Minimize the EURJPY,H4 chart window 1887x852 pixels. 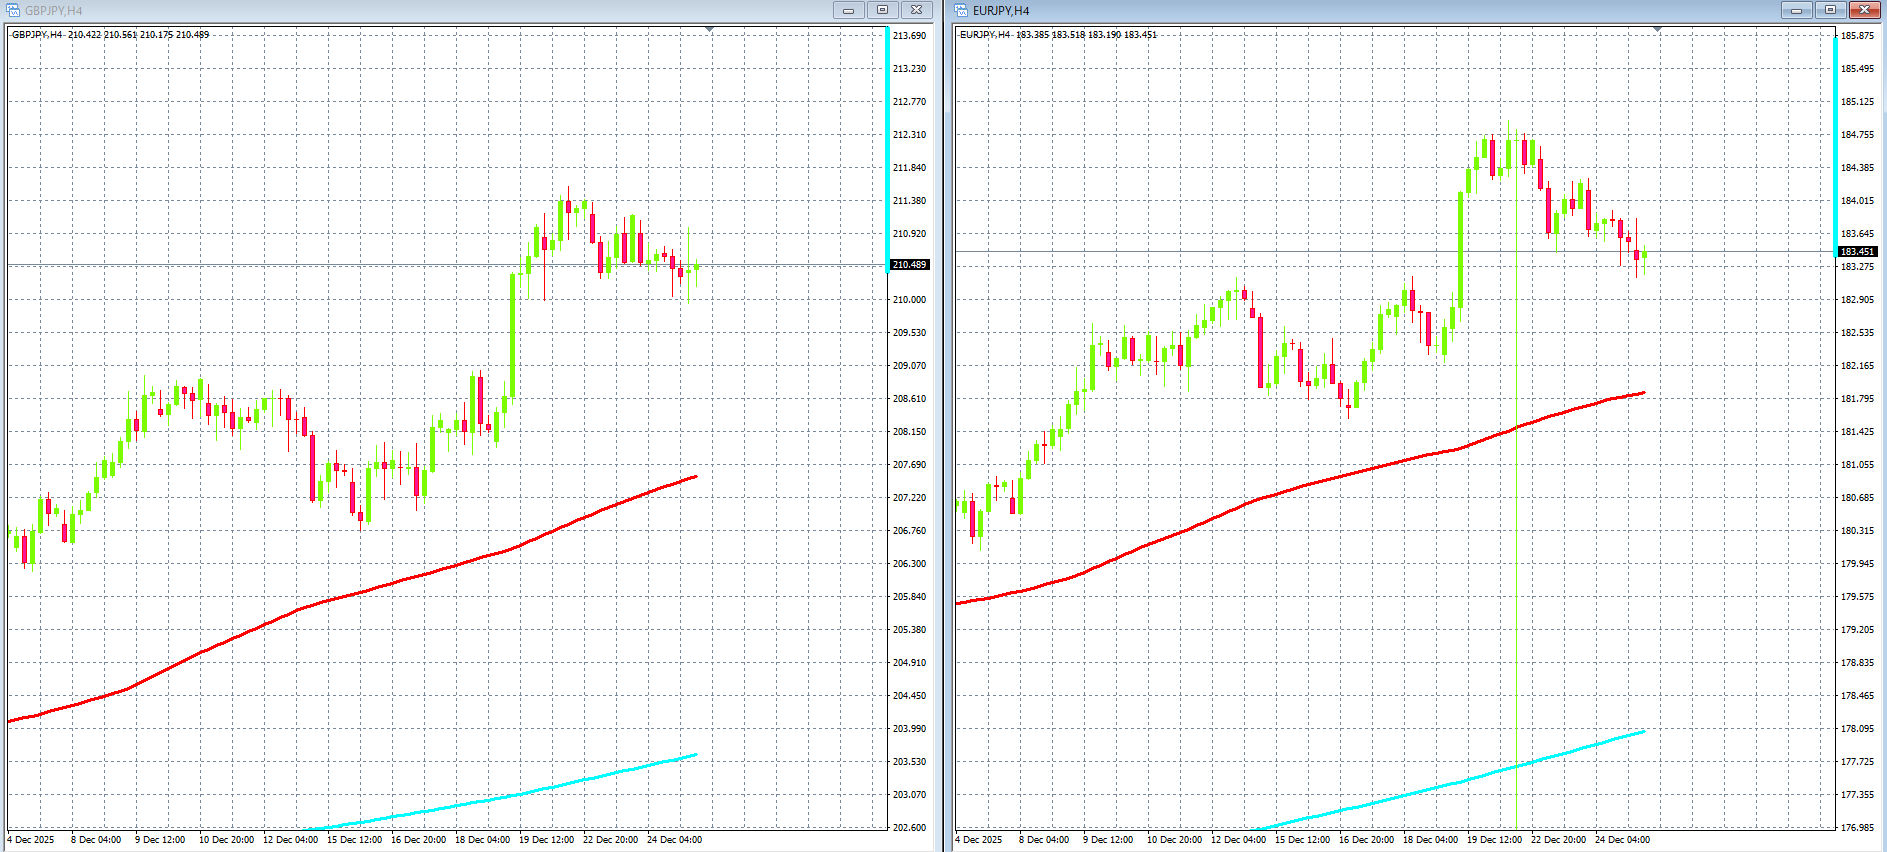point(1796,10)
